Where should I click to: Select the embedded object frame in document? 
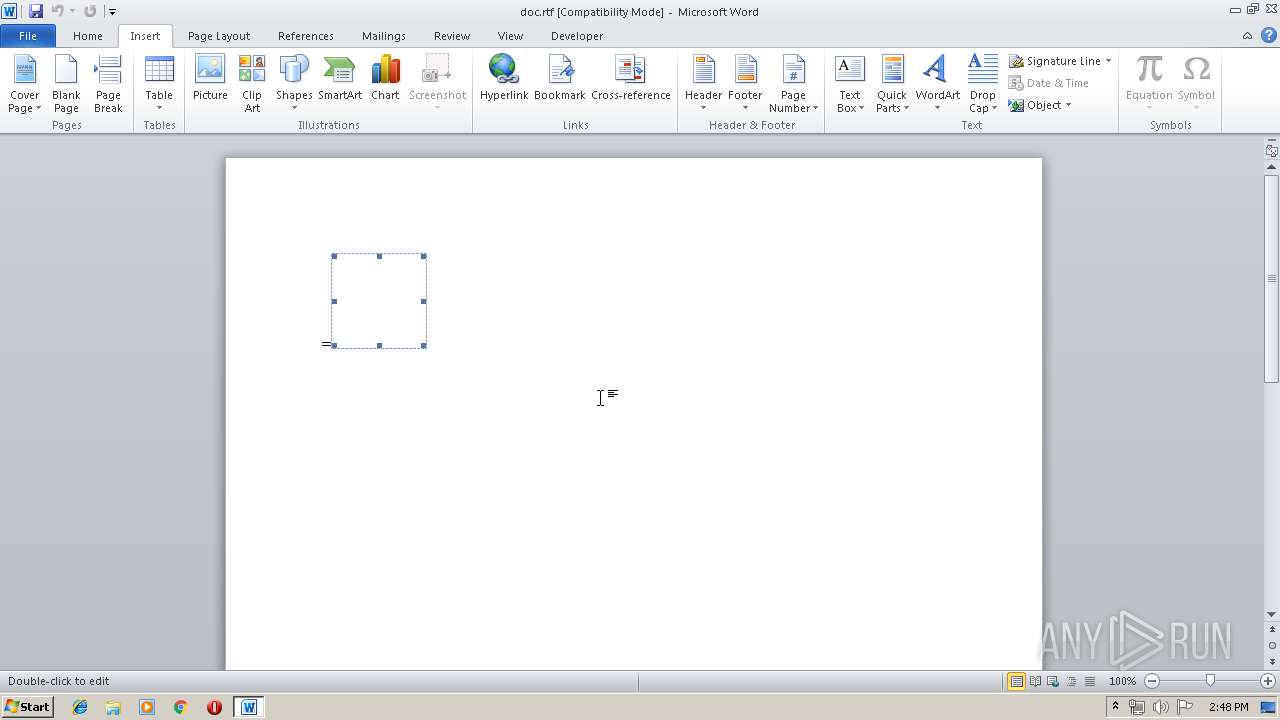[x=379, y=301]
